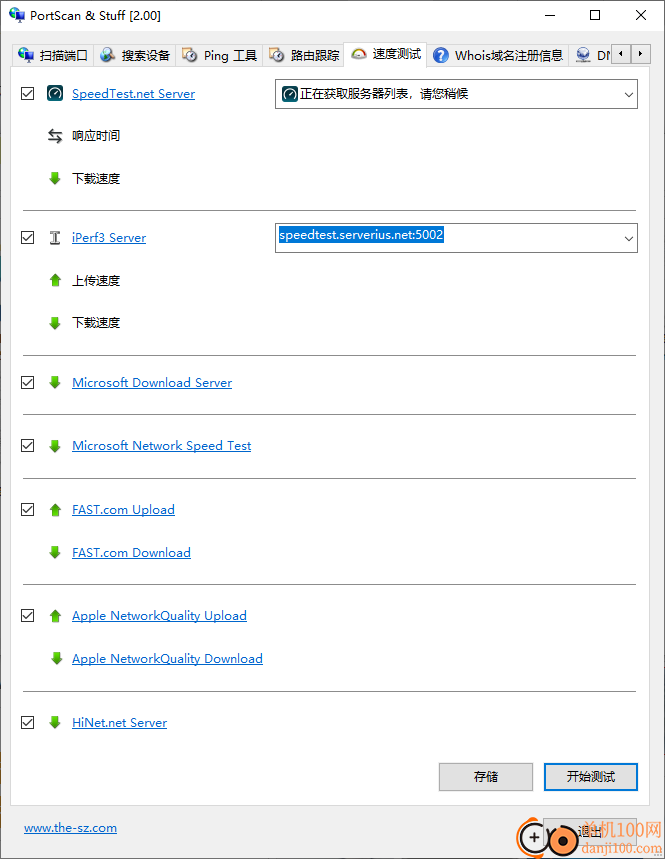Click the FAST.com Download arrow icon
Screen dimensions: 665x859
tap(55, 552)
